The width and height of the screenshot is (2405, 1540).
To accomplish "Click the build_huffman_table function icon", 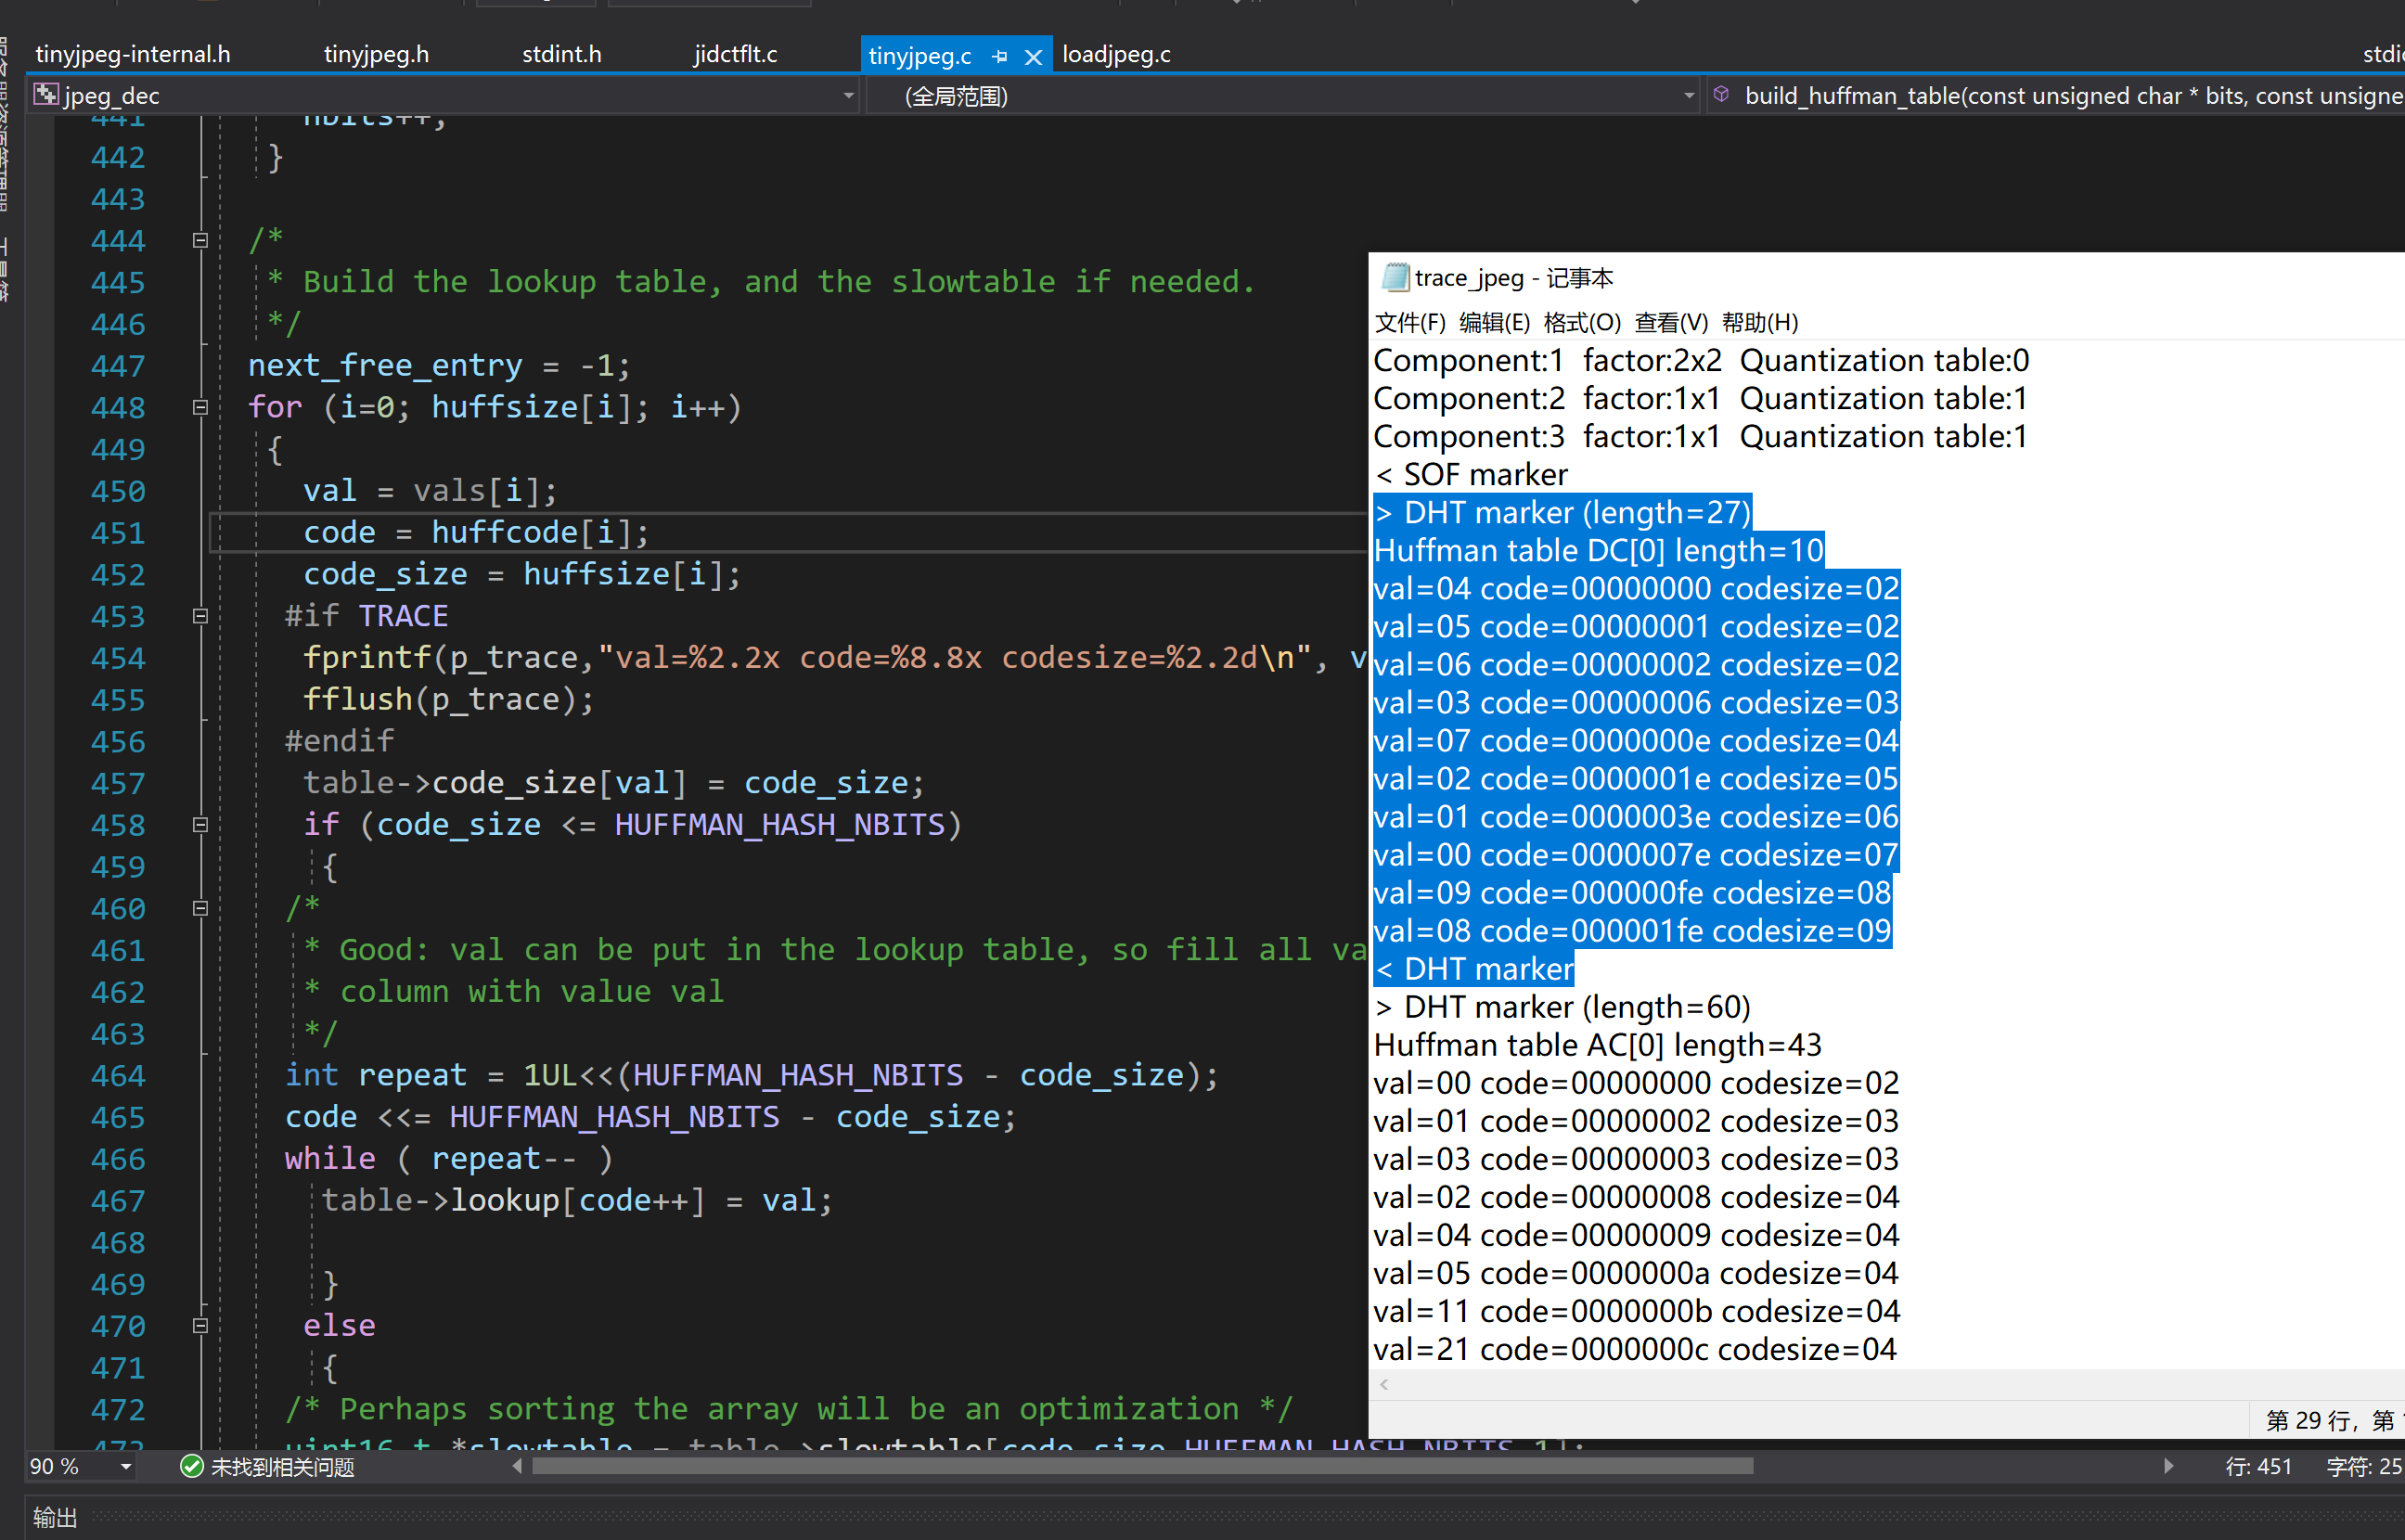I will pos(1721,95).
